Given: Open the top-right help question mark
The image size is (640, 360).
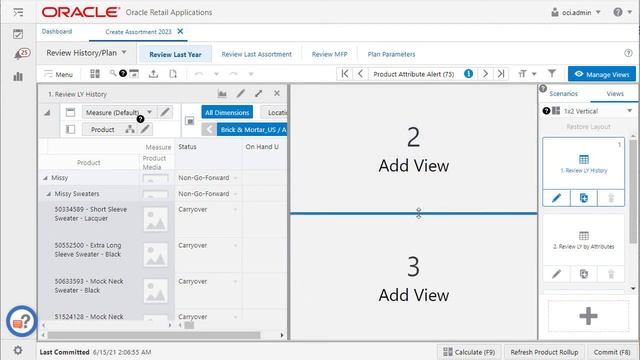Looking at the screenshot, I should point(618,12).
